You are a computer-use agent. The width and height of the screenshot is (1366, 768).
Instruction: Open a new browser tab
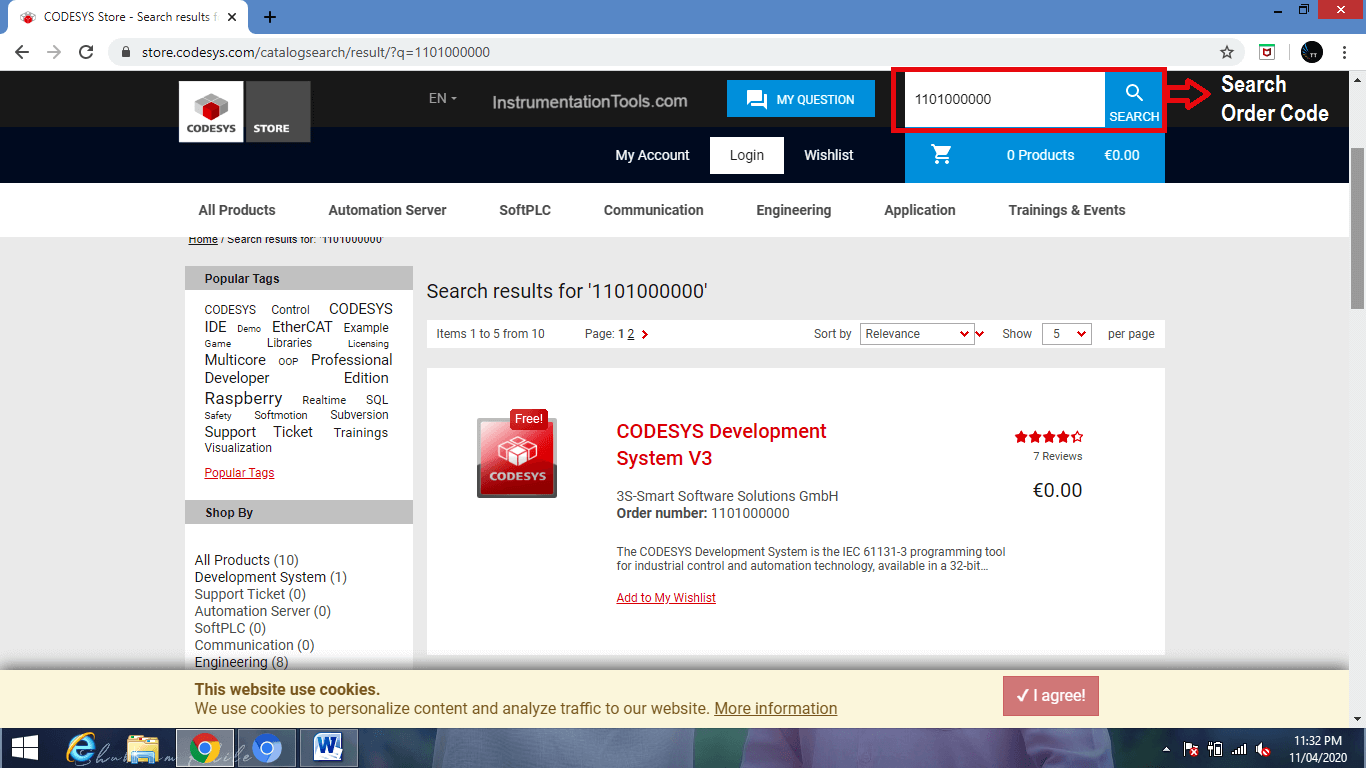pyautogui.click(x=270, y=17)
